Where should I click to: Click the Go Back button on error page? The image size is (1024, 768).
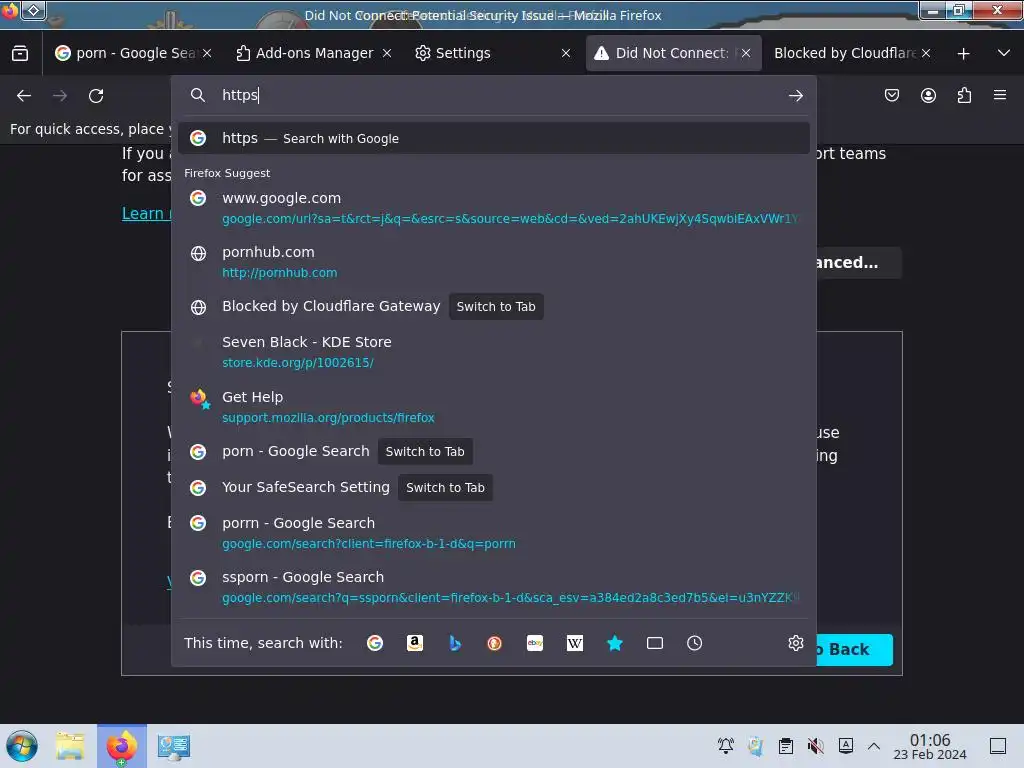pos(854,650)
